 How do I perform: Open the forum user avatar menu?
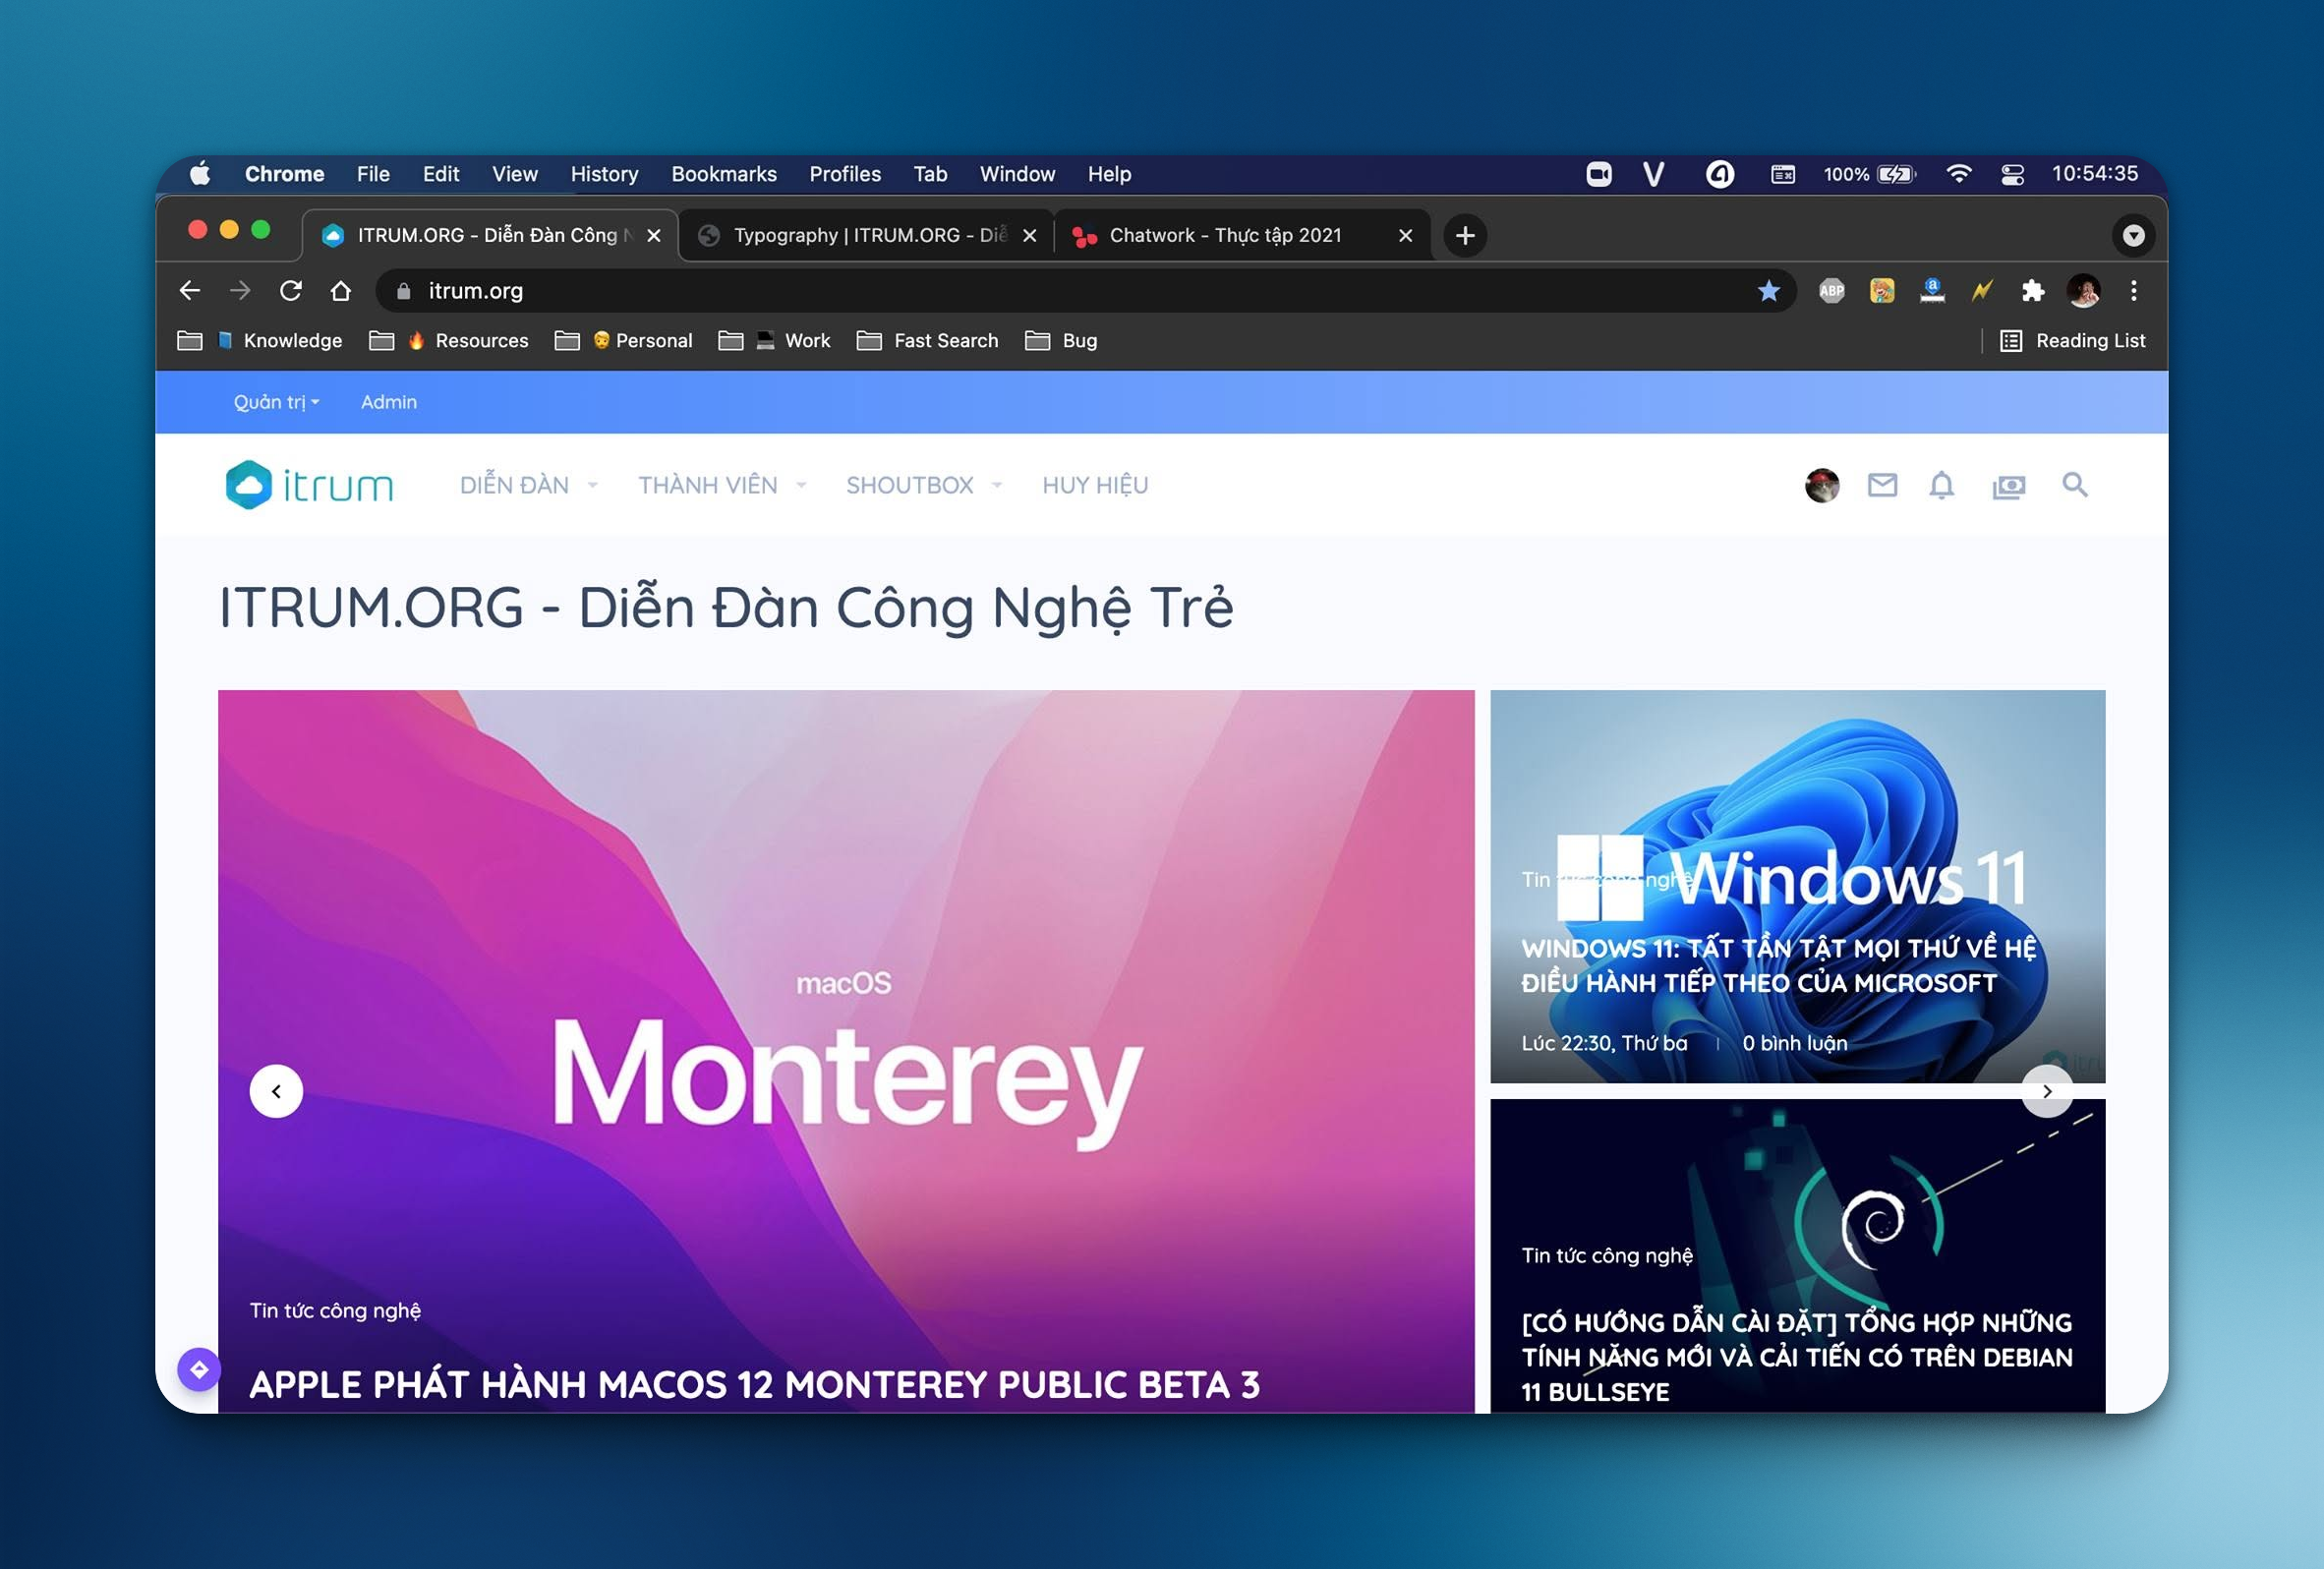click(1822, 485)
